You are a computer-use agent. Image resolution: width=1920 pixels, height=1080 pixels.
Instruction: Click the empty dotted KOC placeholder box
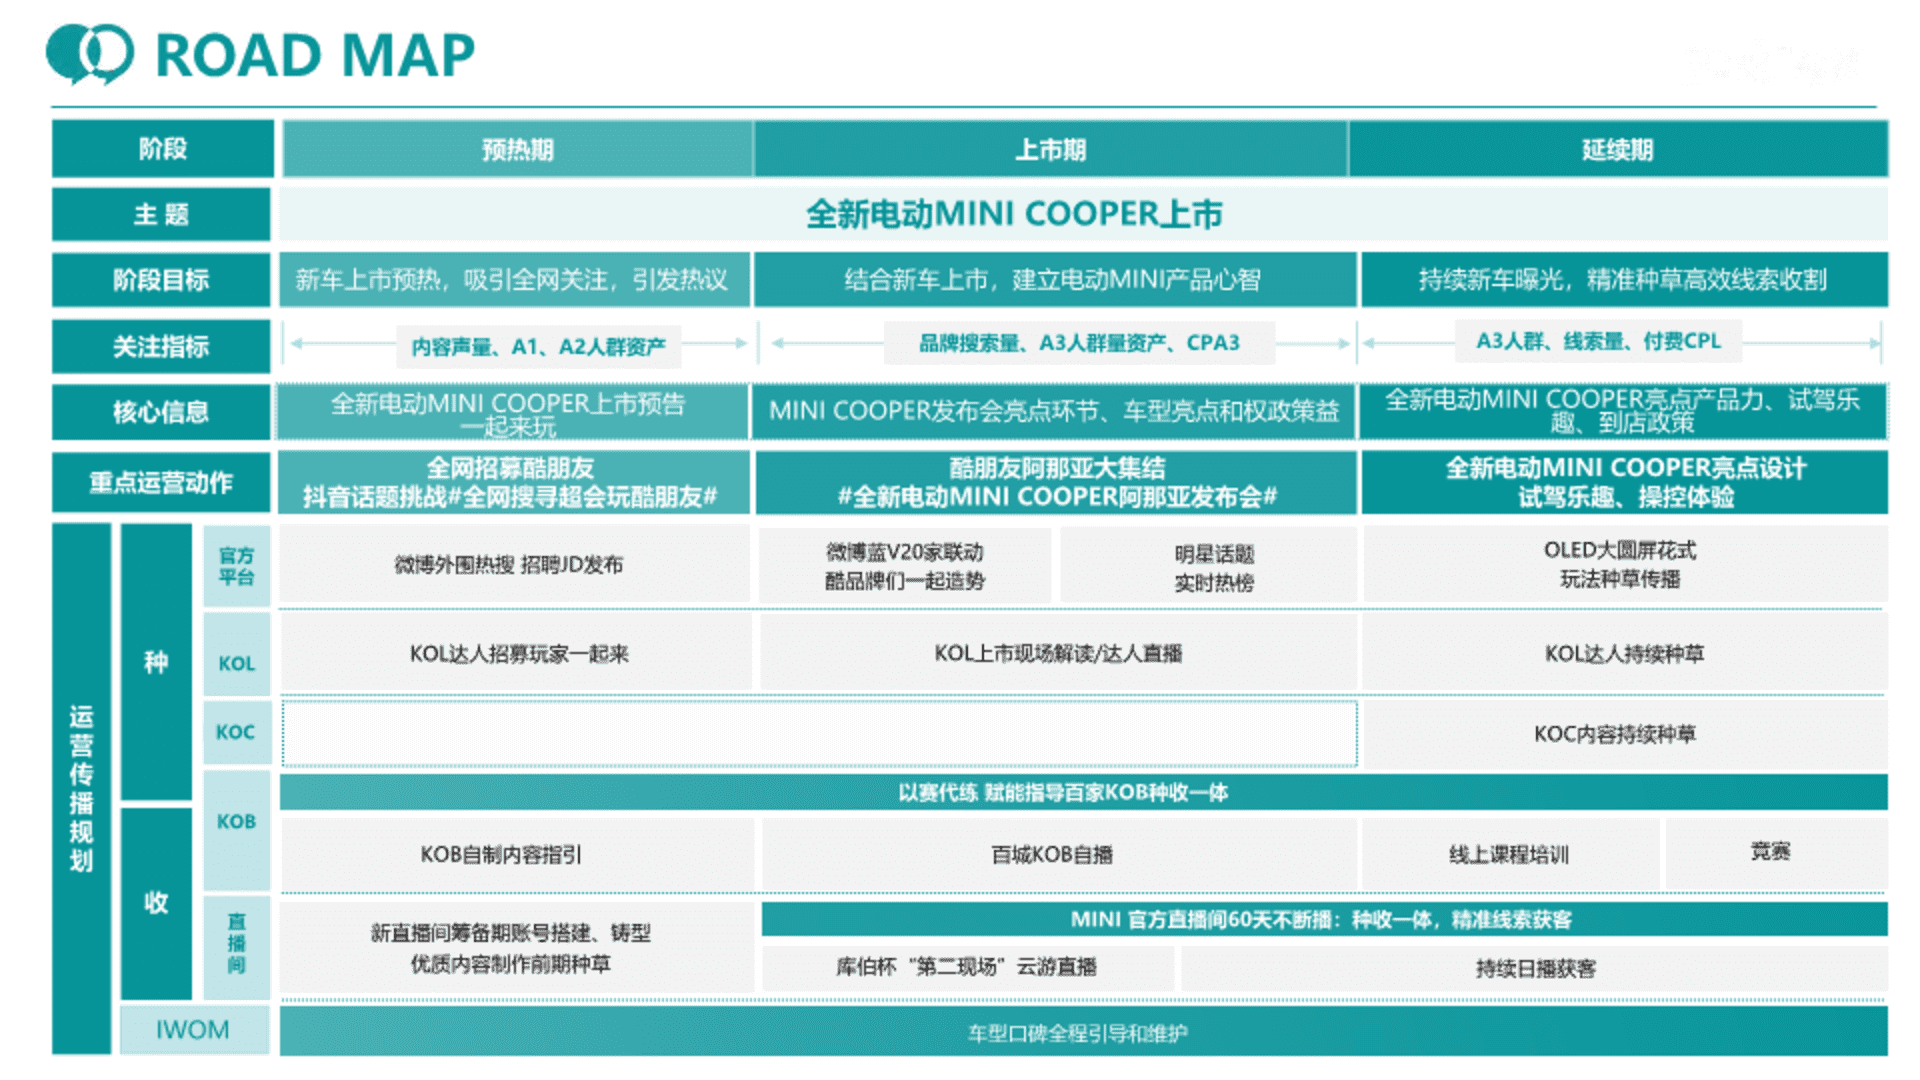tap(819, 734)
